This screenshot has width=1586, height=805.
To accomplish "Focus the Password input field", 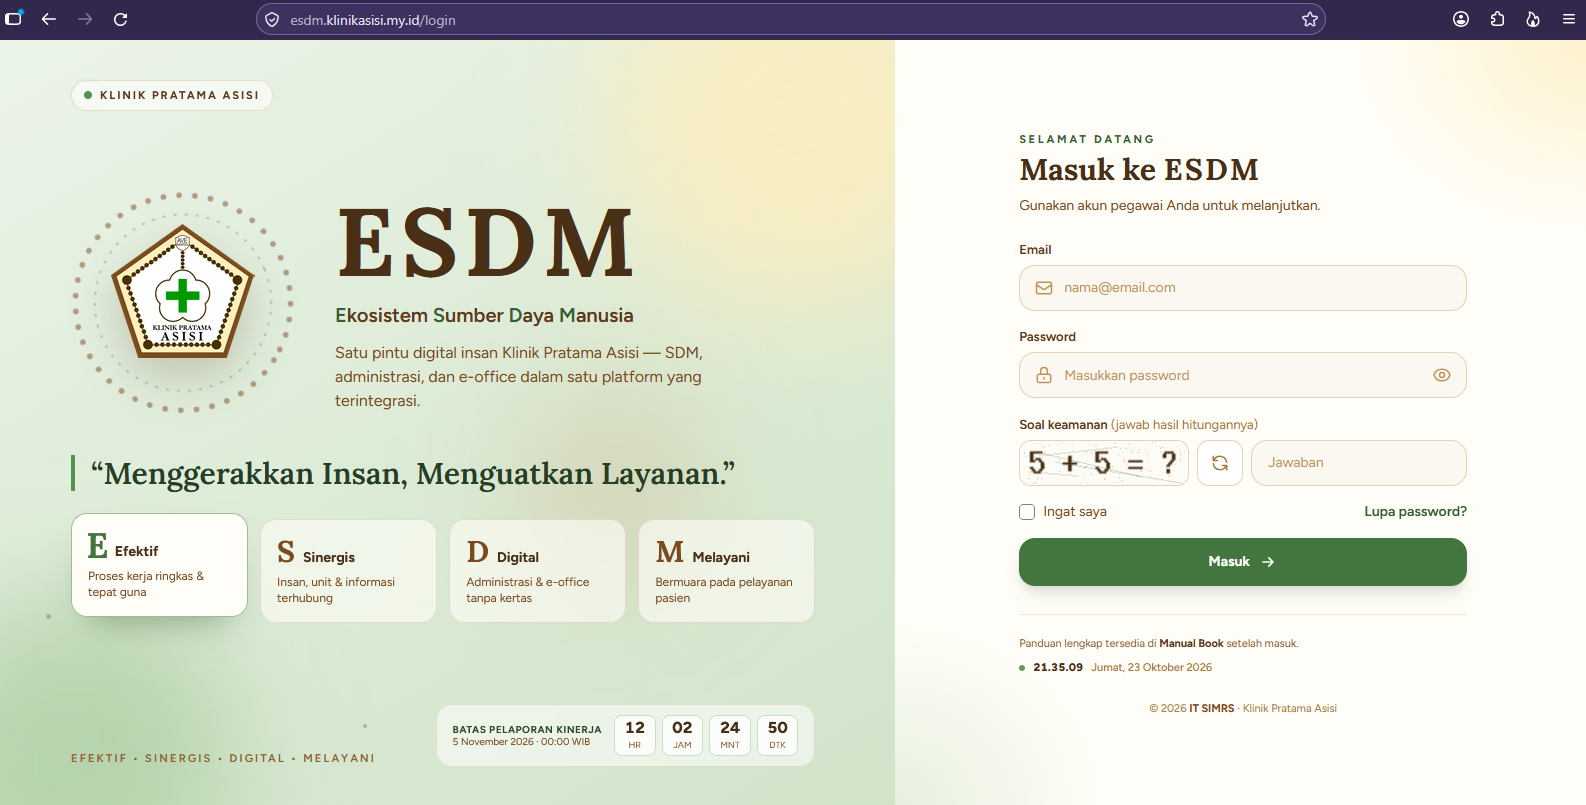I will coord(1243,375).
